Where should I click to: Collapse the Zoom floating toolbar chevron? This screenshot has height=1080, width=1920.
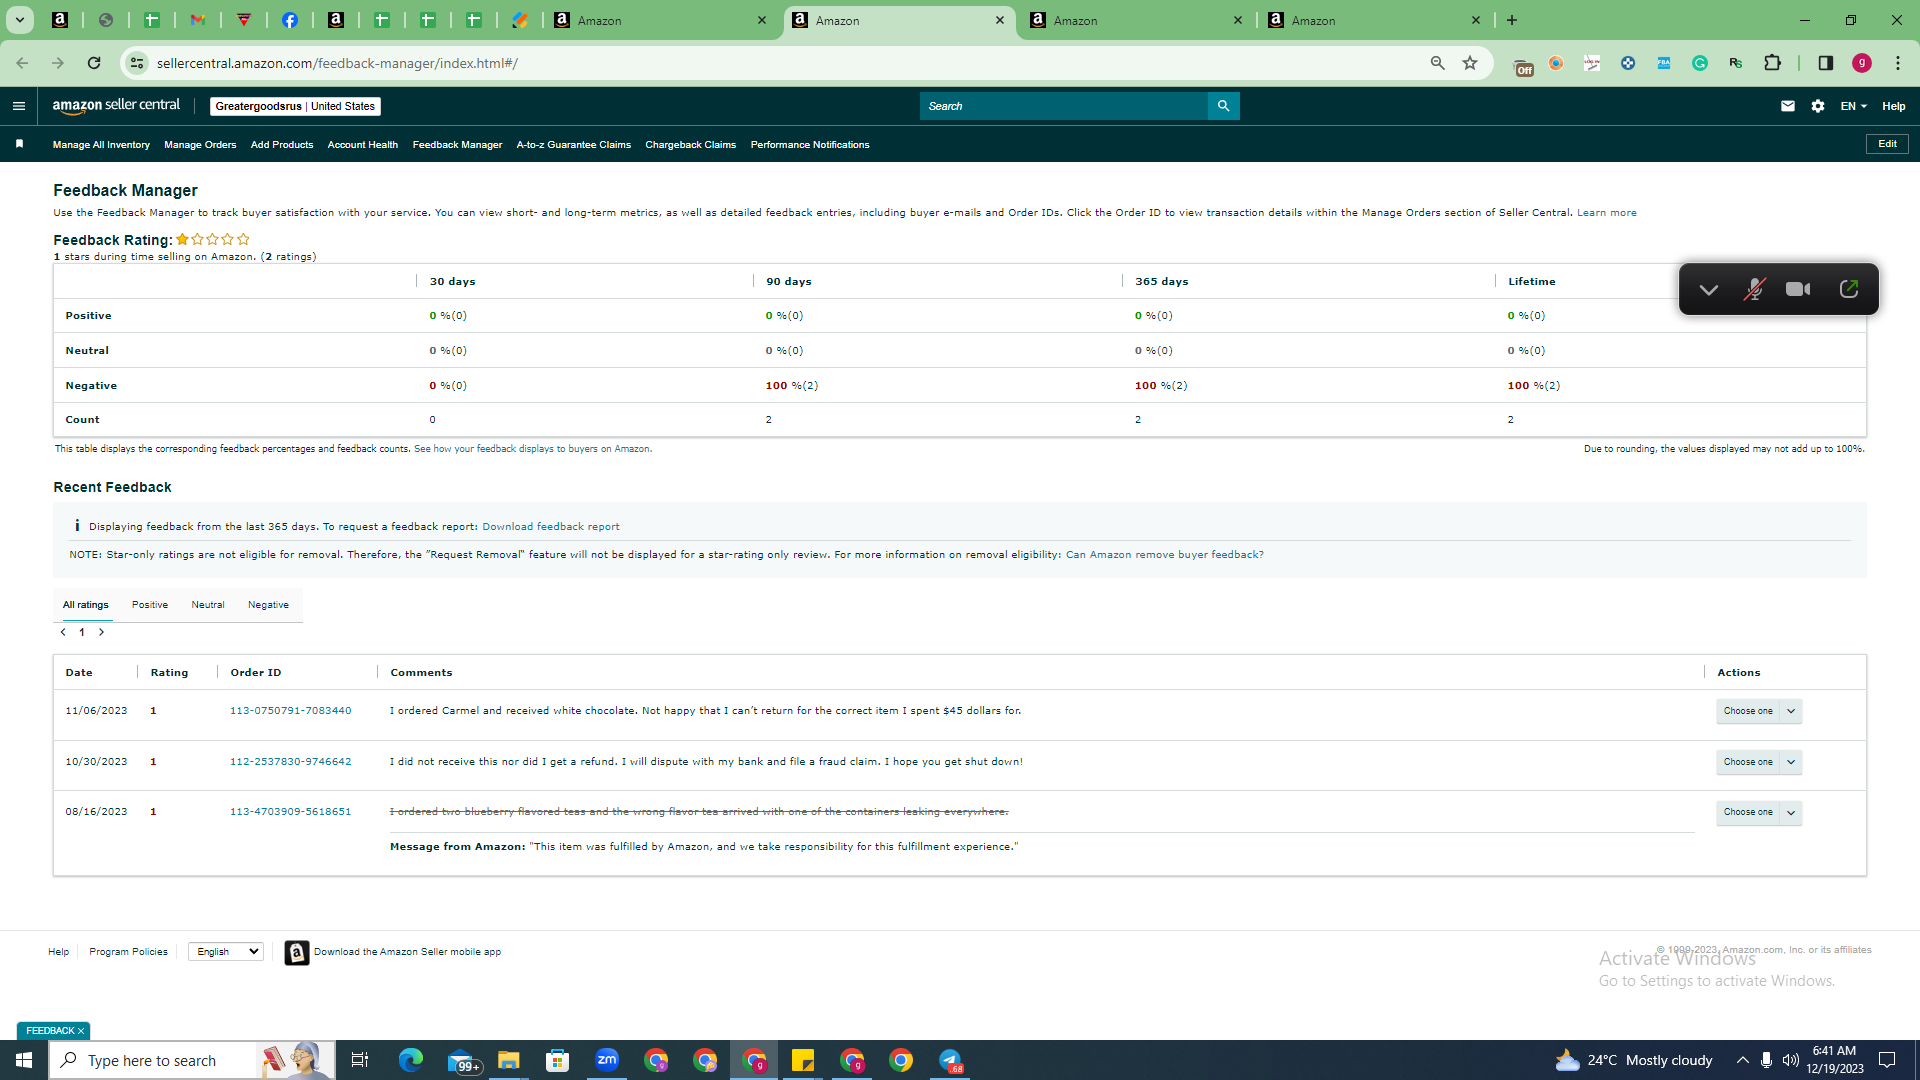(1709, 290)
